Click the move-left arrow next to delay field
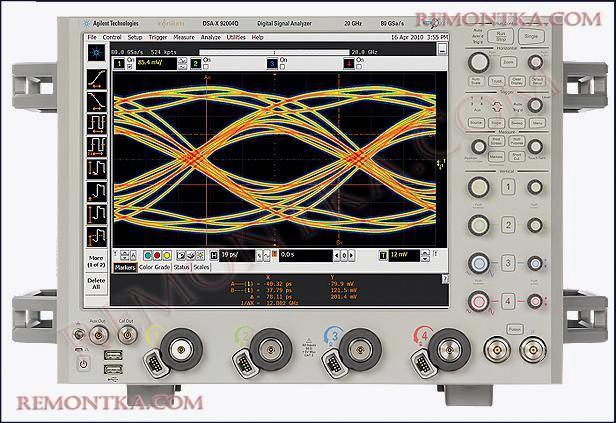 tap(337, 256)
